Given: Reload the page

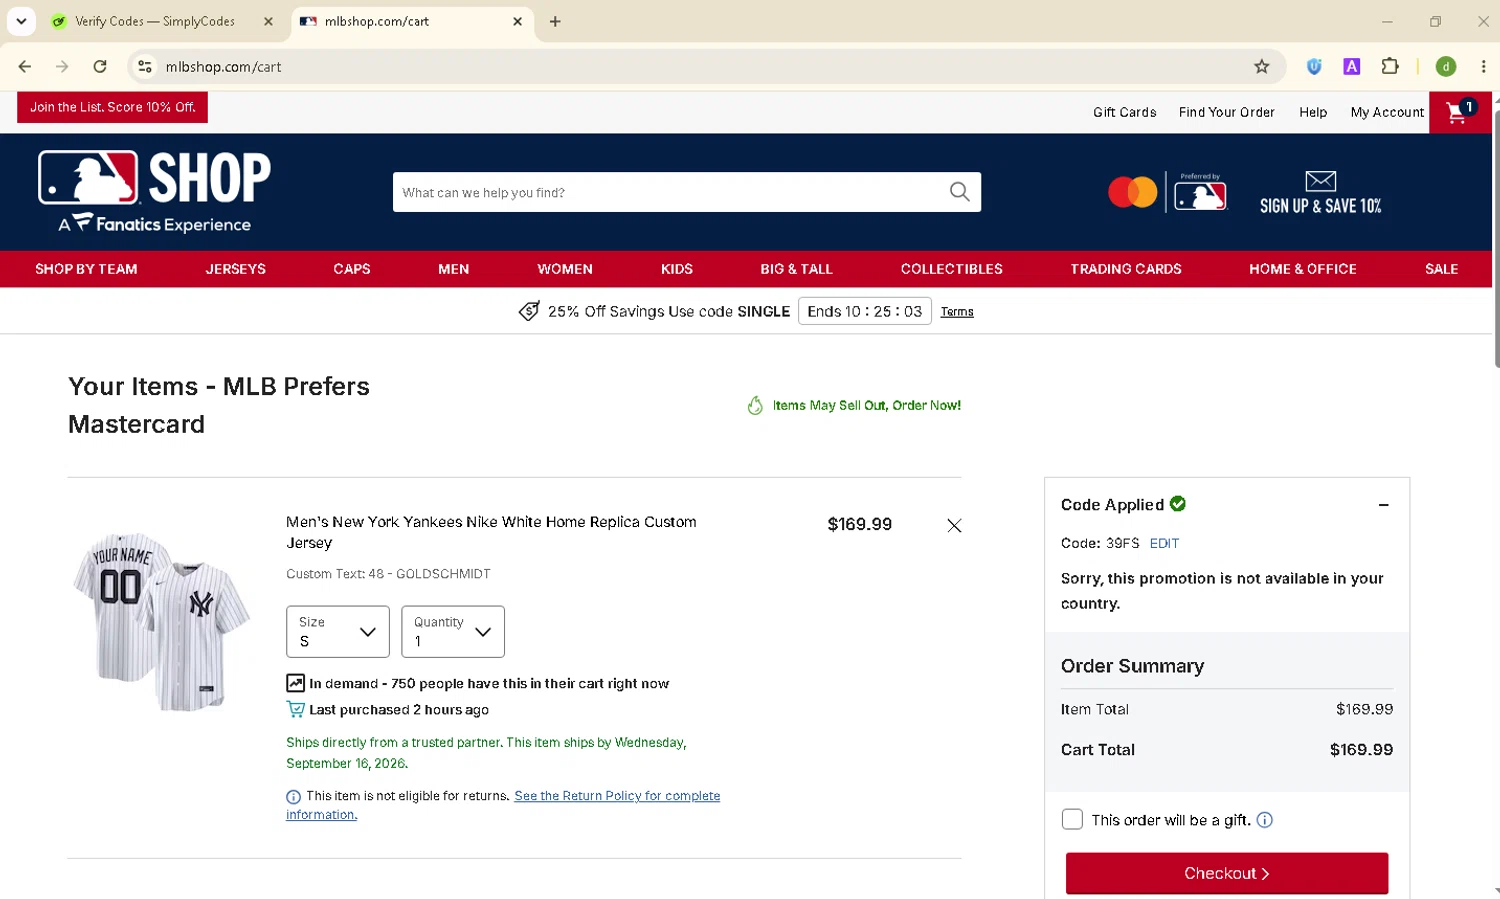Looking at the screenshot, I should pyautogui.click(x=100, y=67).
